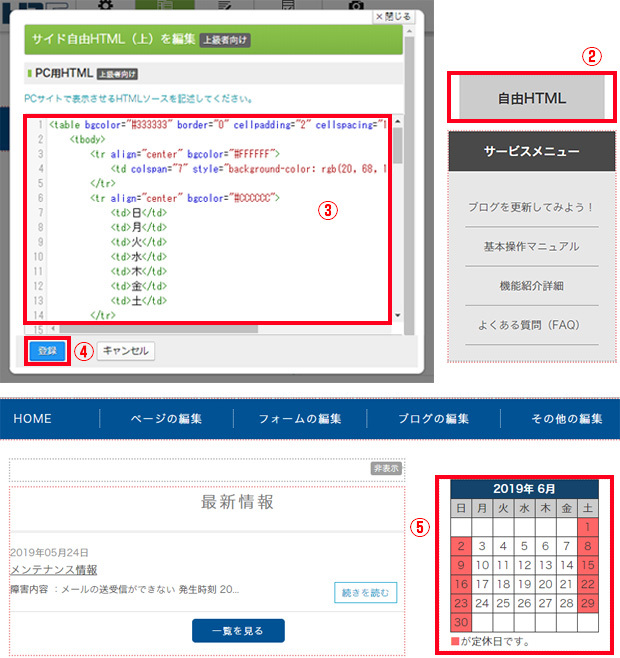Open 機能紹介詳細 link
The image size is (620, 658).
(x=532, y=286)
